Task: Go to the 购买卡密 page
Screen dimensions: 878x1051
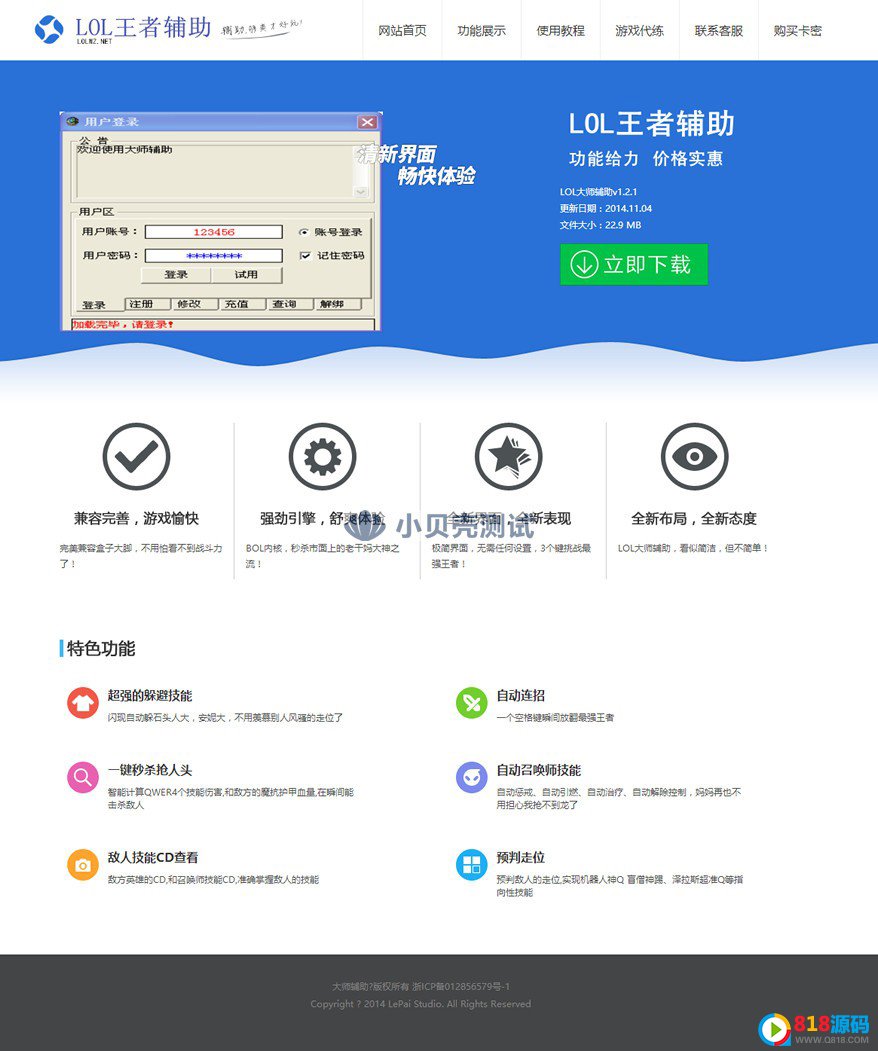Action: coord(798,31)
